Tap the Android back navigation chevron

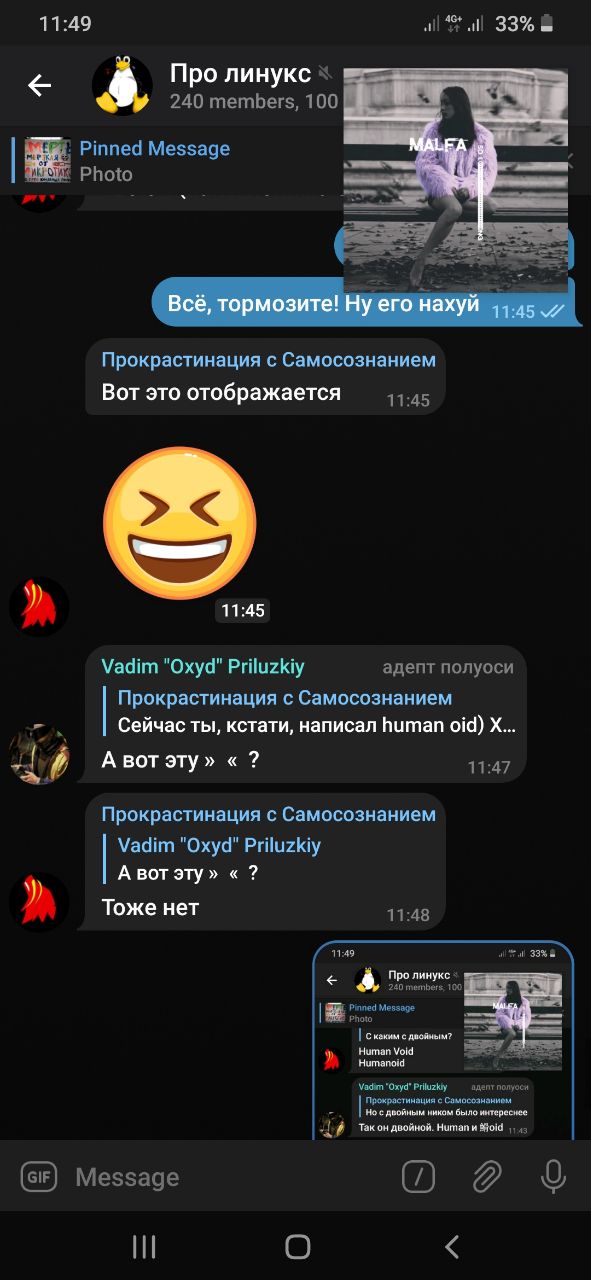point(451,1246)
